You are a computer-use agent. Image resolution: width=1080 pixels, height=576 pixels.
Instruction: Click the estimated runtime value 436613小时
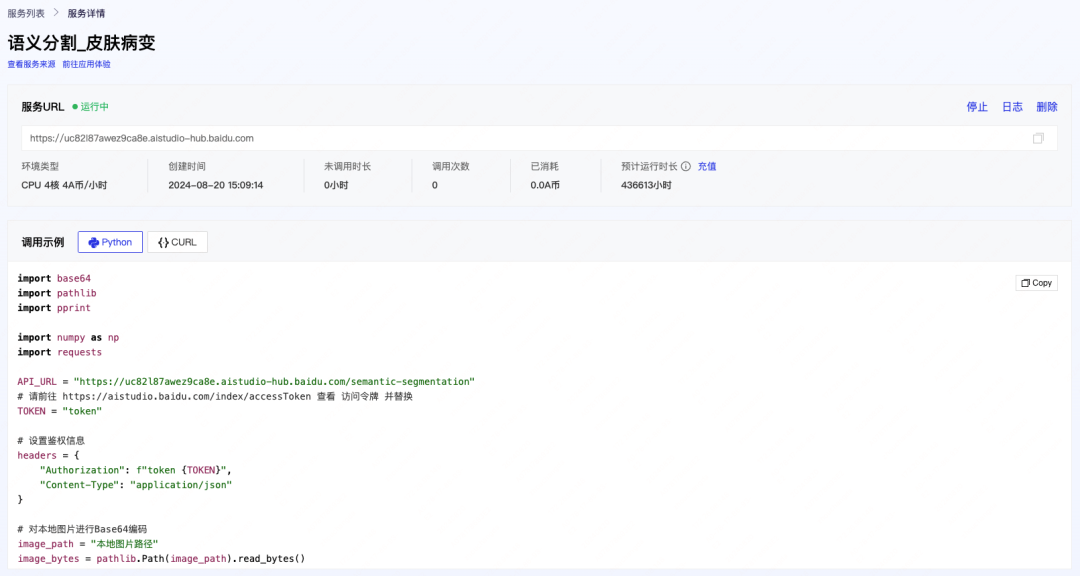point(646,185)
